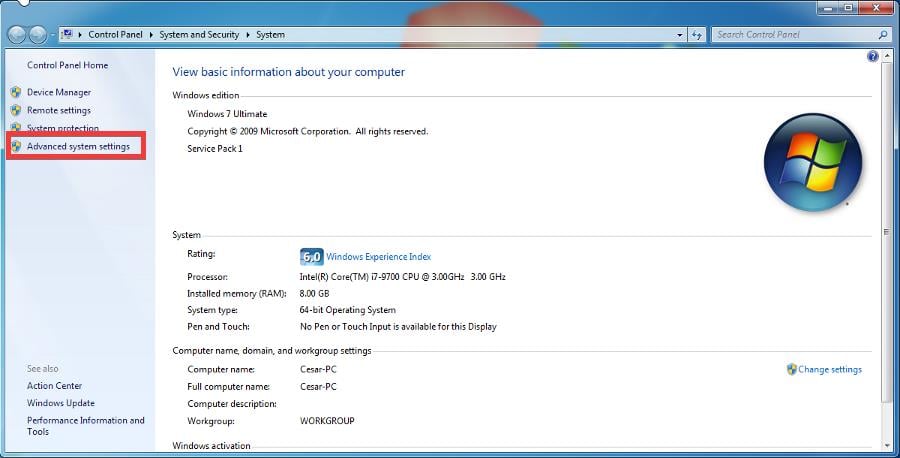Open Help with the blue question mark
The image size is (900, 458).
point(872,56)
